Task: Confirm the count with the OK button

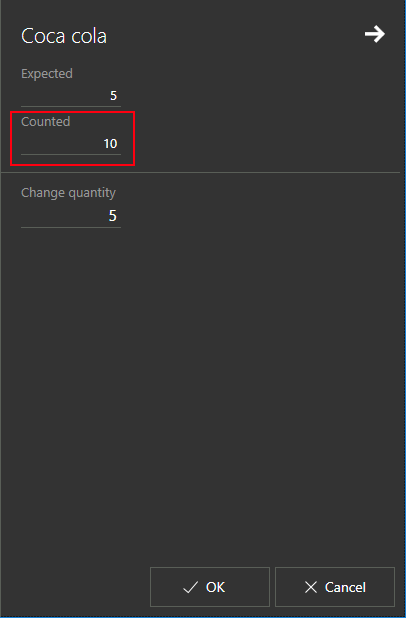Action: (x=210, y=587)
